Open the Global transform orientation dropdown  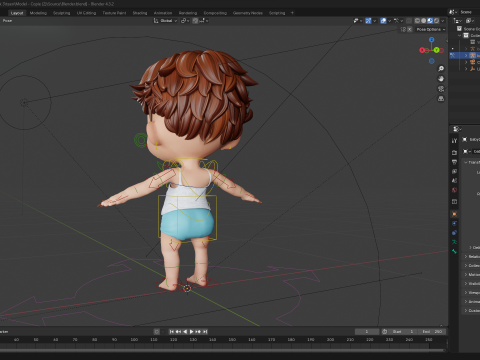[x=165, y=21]
